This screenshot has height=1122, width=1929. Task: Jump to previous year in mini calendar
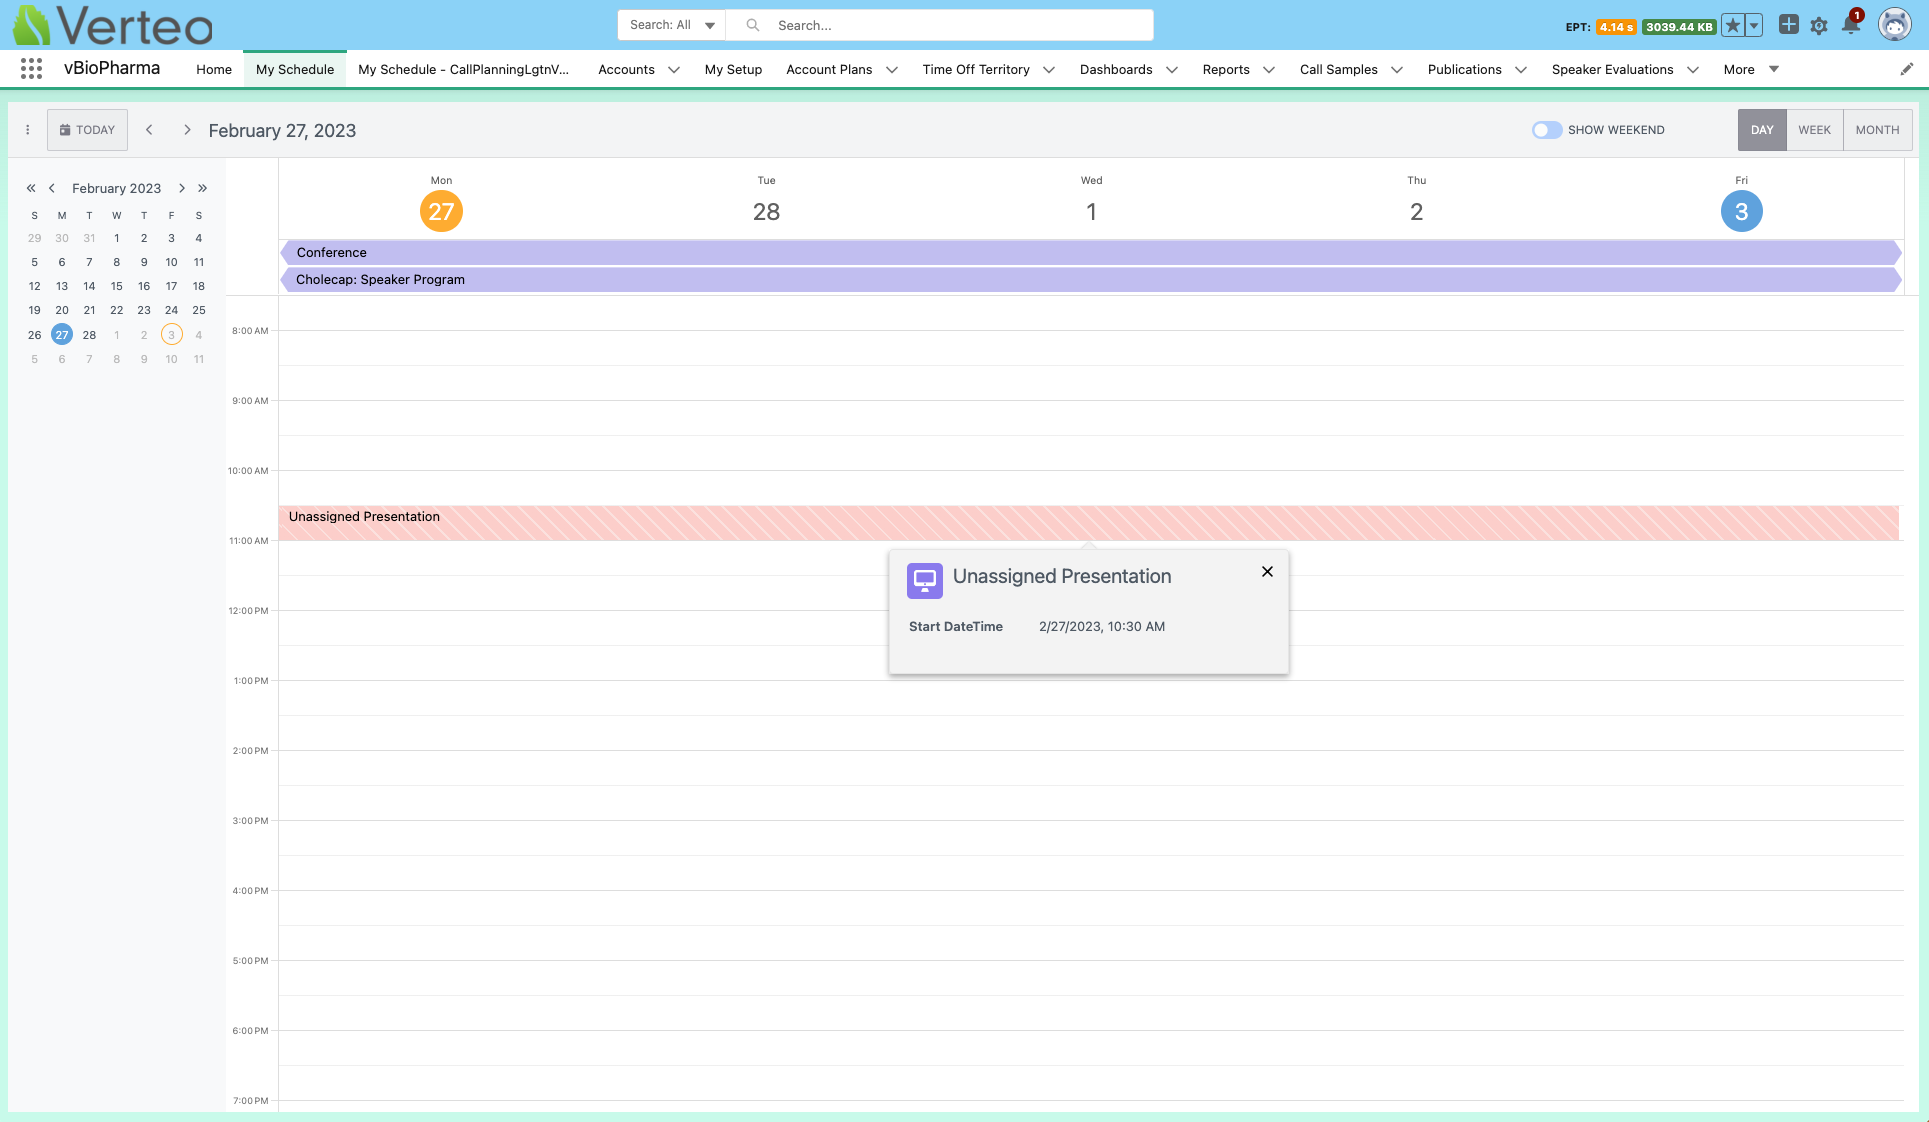[x=31, y=188]
